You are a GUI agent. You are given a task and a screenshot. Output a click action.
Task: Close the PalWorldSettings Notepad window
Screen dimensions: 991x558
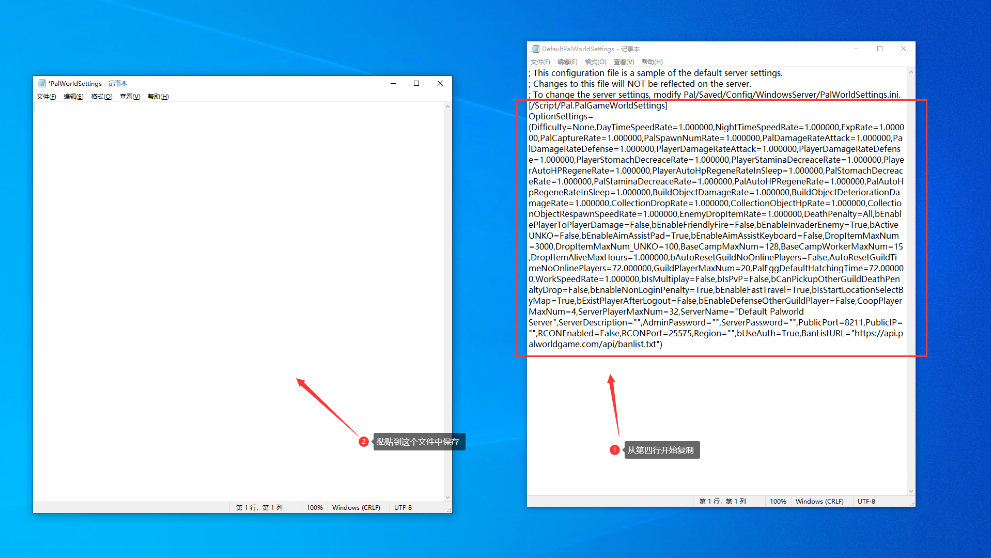(440, 83)
